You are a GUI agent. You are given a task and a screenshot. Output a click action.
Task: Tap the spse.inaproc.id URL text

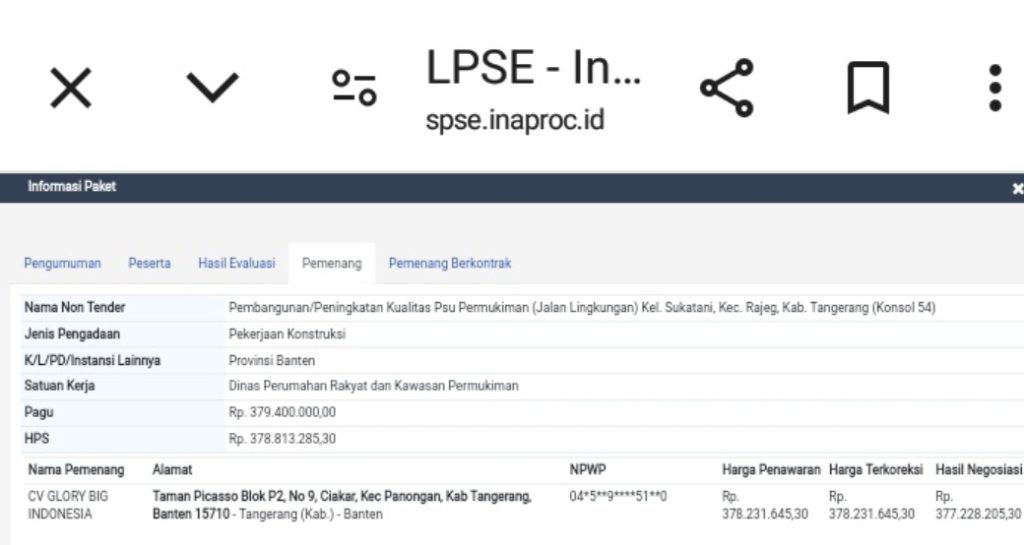pyautogui.click(x=515, y=121)
